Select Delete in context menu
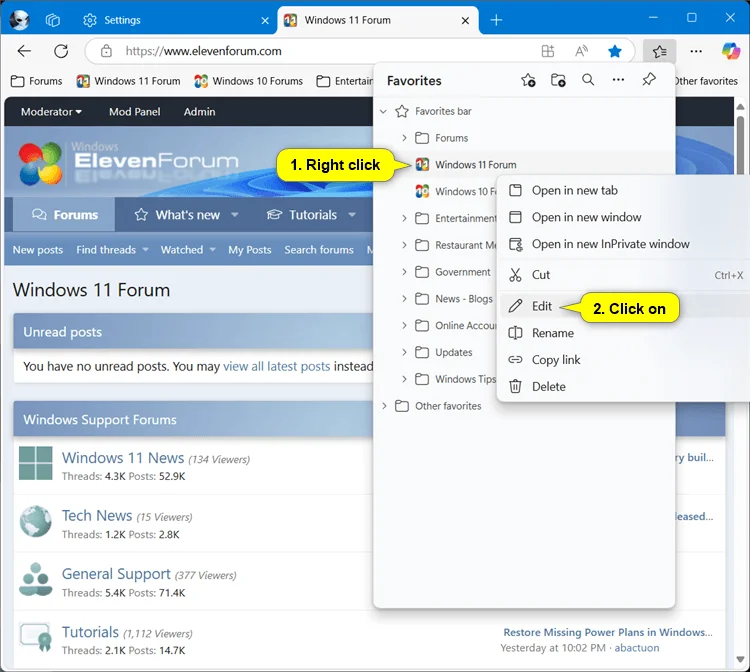The width and height of the screenshot is (750, 672). pyautogui.click(x=625, y=386)
